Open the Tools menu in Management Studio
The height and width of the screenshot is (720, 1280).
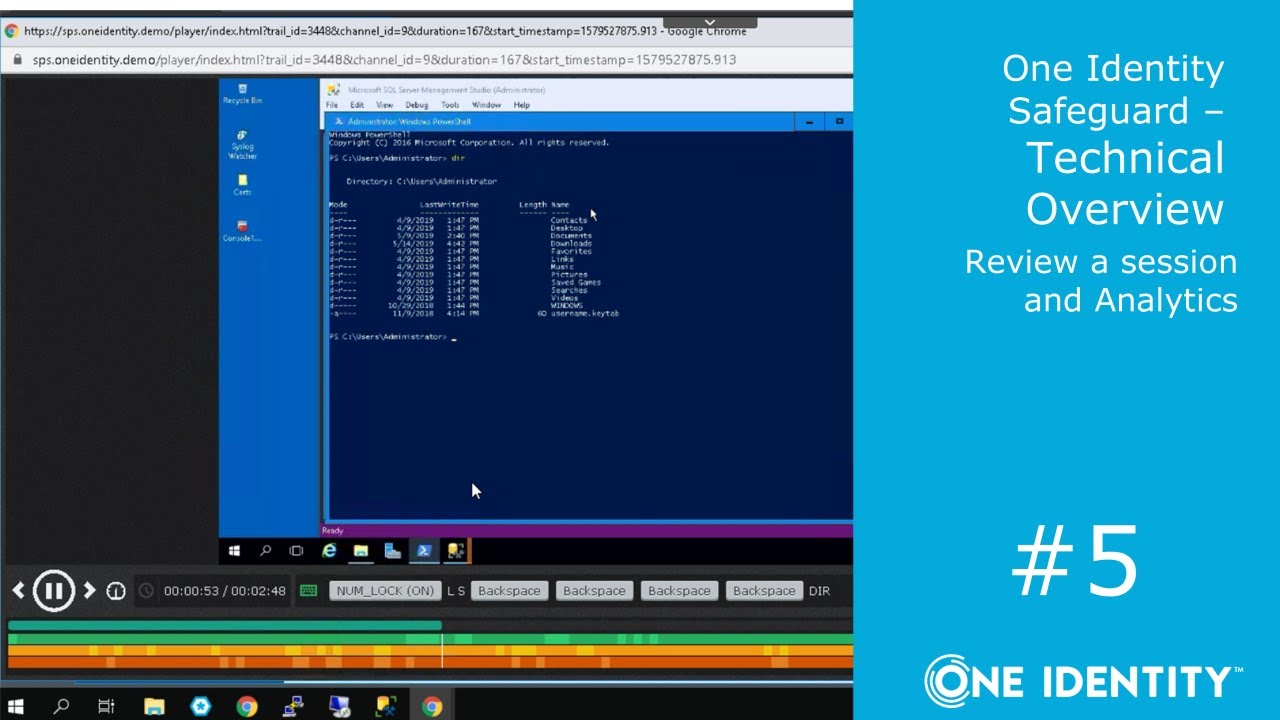[450, 105]
